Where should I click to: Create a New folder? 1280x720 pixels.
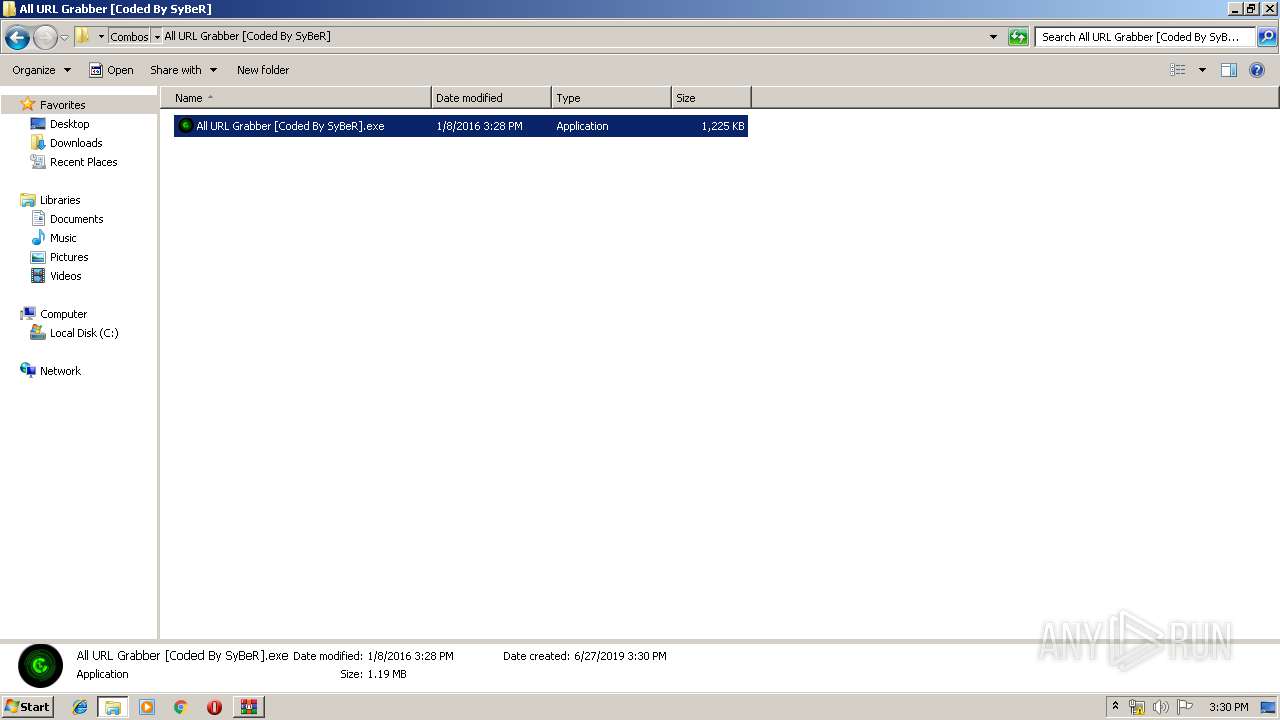pyautogui.click(x=263, y=70)
